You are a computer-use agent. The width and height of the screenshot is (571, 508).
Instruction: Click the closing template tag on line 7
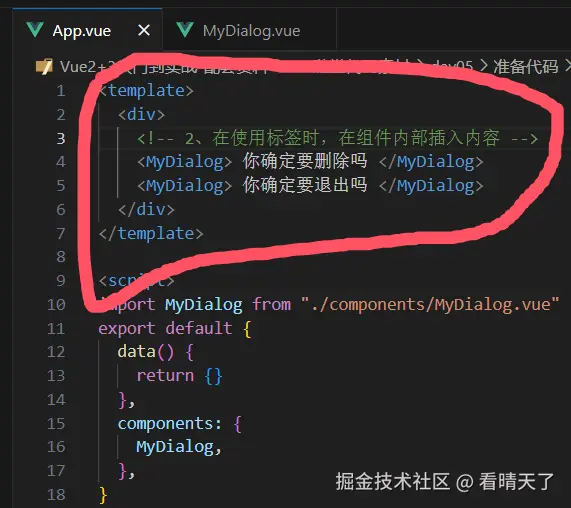click(x=151, y=233)
